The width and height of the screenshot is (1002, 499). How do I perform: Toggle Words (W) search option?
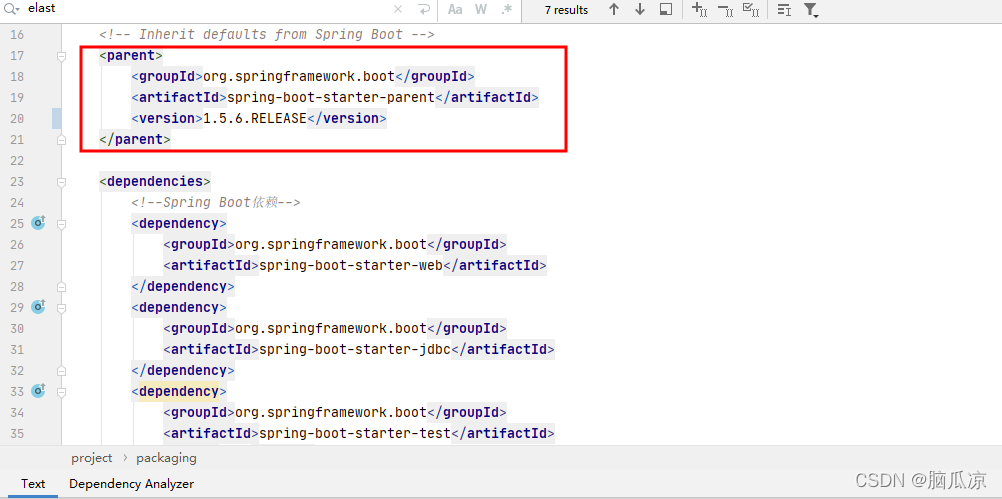pyautogui.click(x=481, y=10)
